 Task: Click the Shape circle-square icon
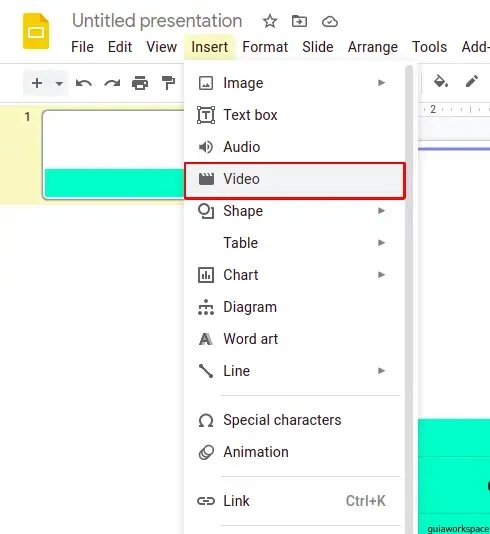pyautogui.click(x=206, y=211)
